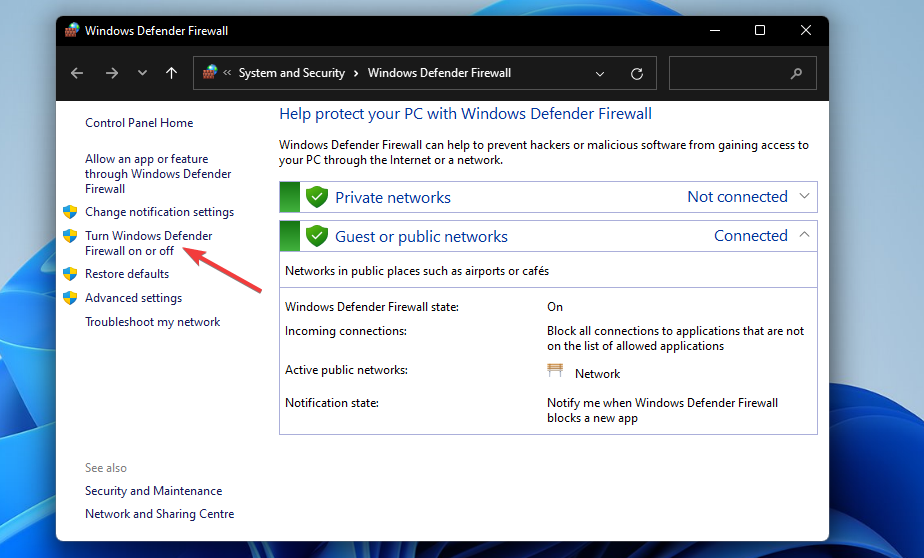Open Network and Sharing Centre link

[159, 514]
